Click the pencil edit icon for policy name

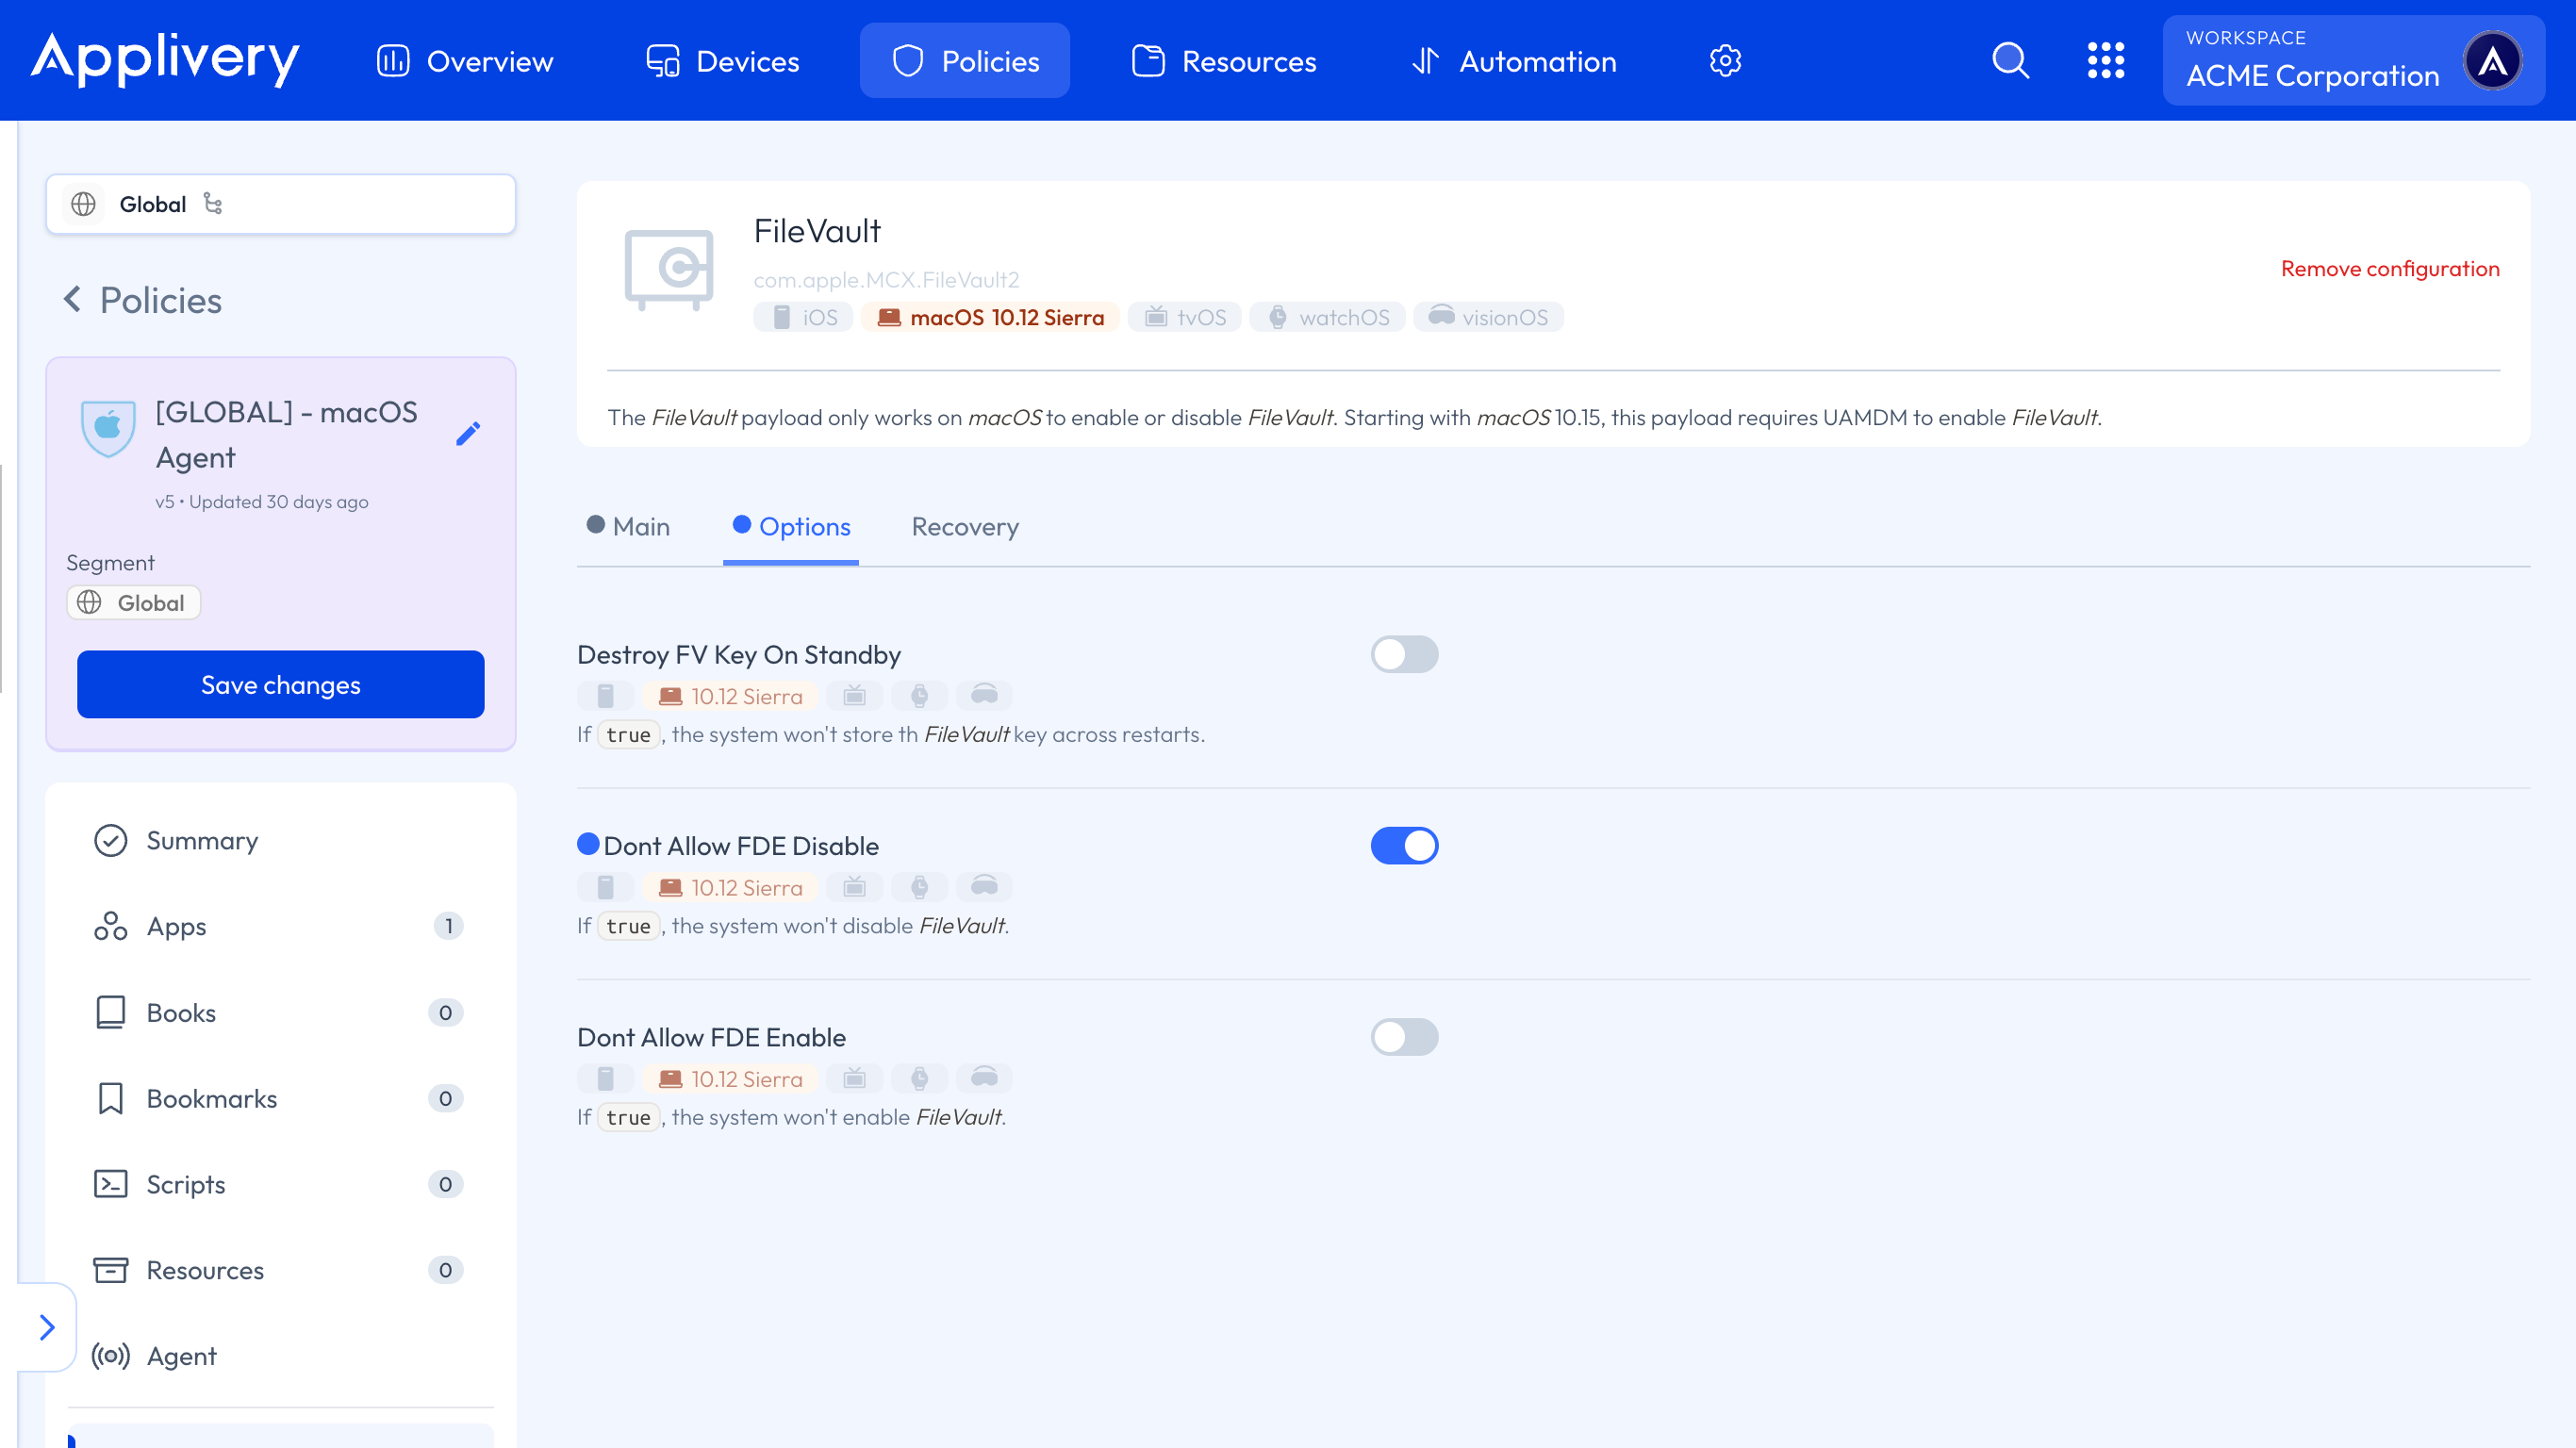pos(468,433)
